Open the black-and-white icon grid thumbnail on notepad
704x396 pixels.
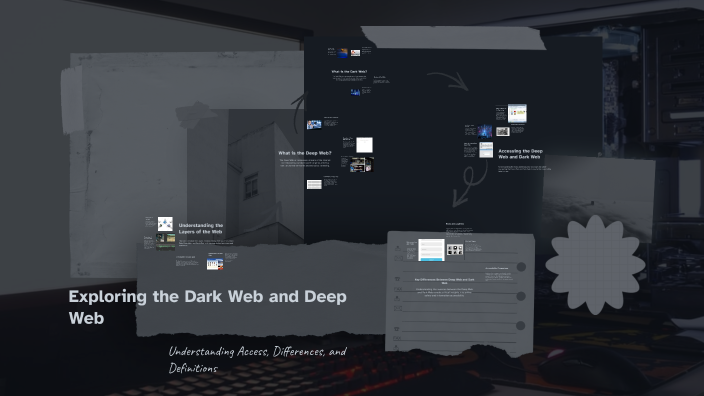455,250
